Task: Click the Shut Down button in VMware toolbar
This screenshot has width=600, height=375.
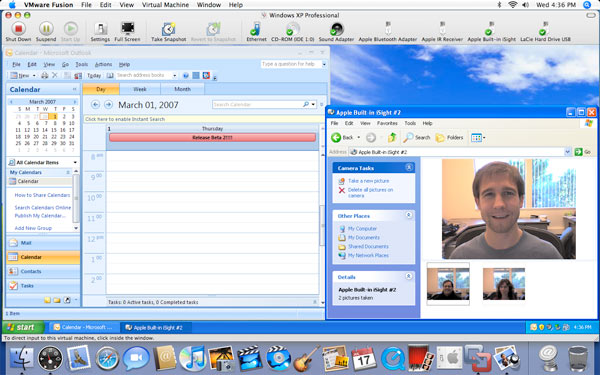Action: [x=18, y=32]
